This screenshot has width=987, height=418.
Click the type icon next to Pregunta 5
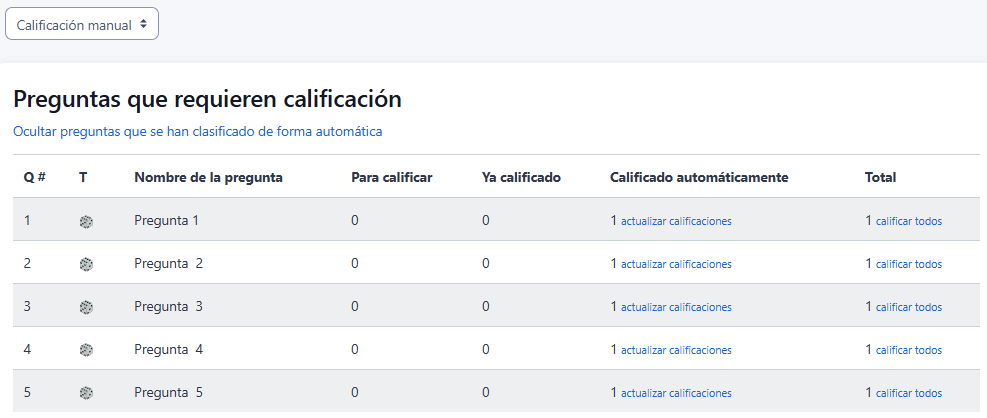86,394
